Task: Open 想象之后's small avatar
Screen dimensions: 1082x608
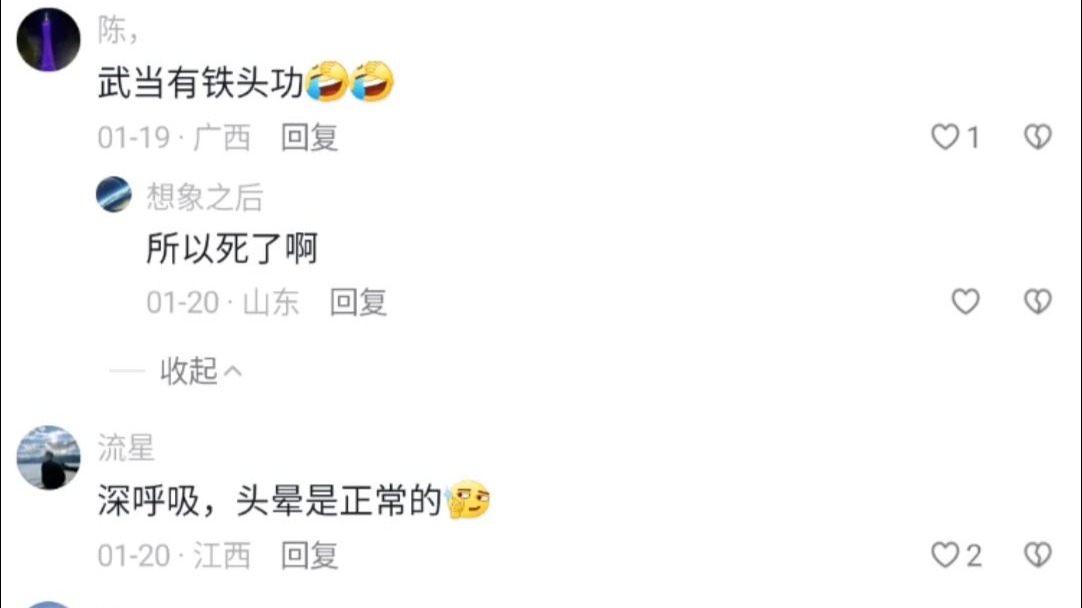Action: [x=114, y=194]
